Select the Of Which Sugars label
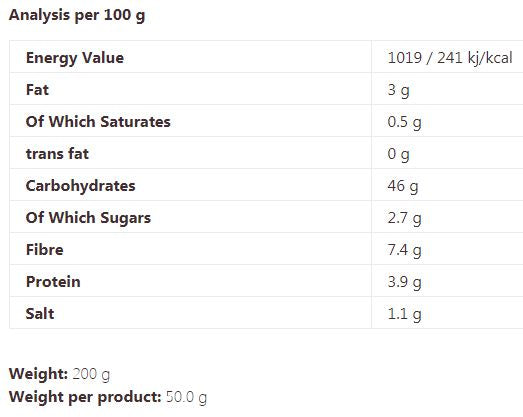523x417 pixels. point(88,218)
